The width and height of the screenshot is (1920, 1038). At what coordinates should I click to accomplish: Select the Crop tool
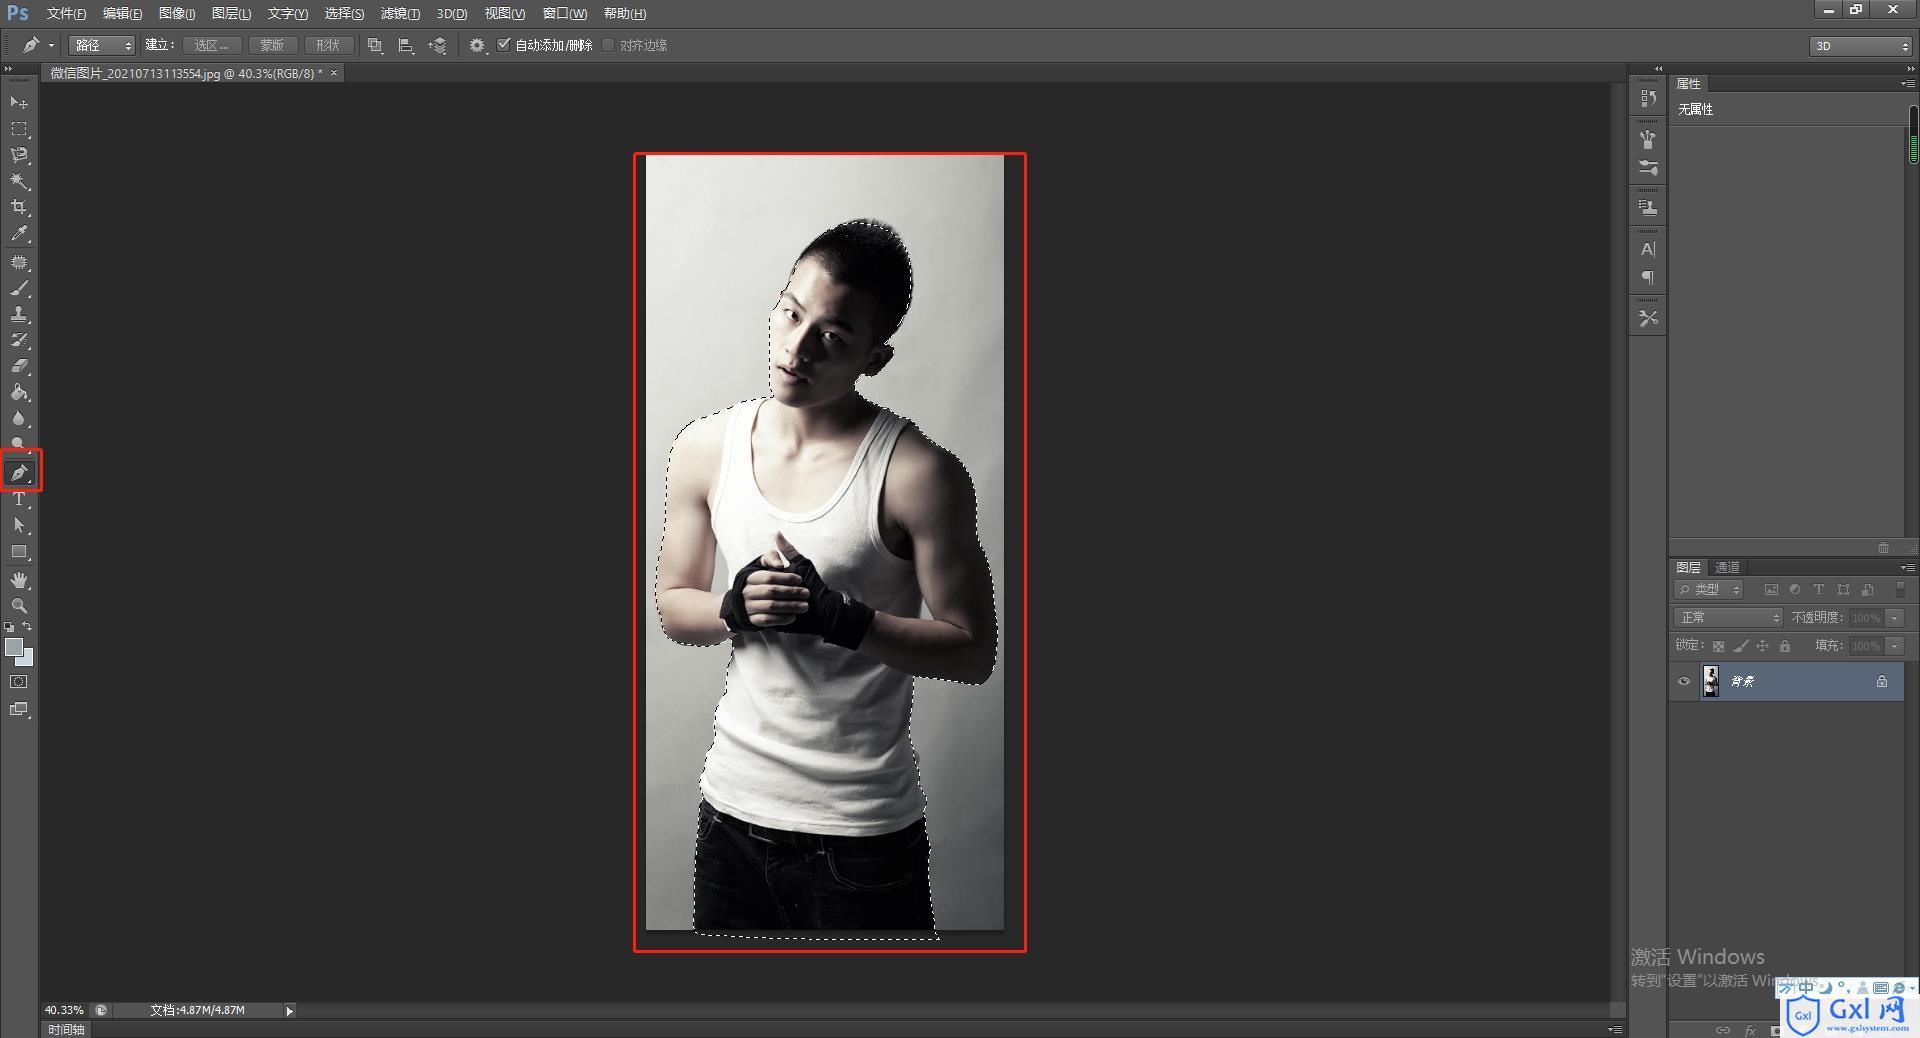19,207
